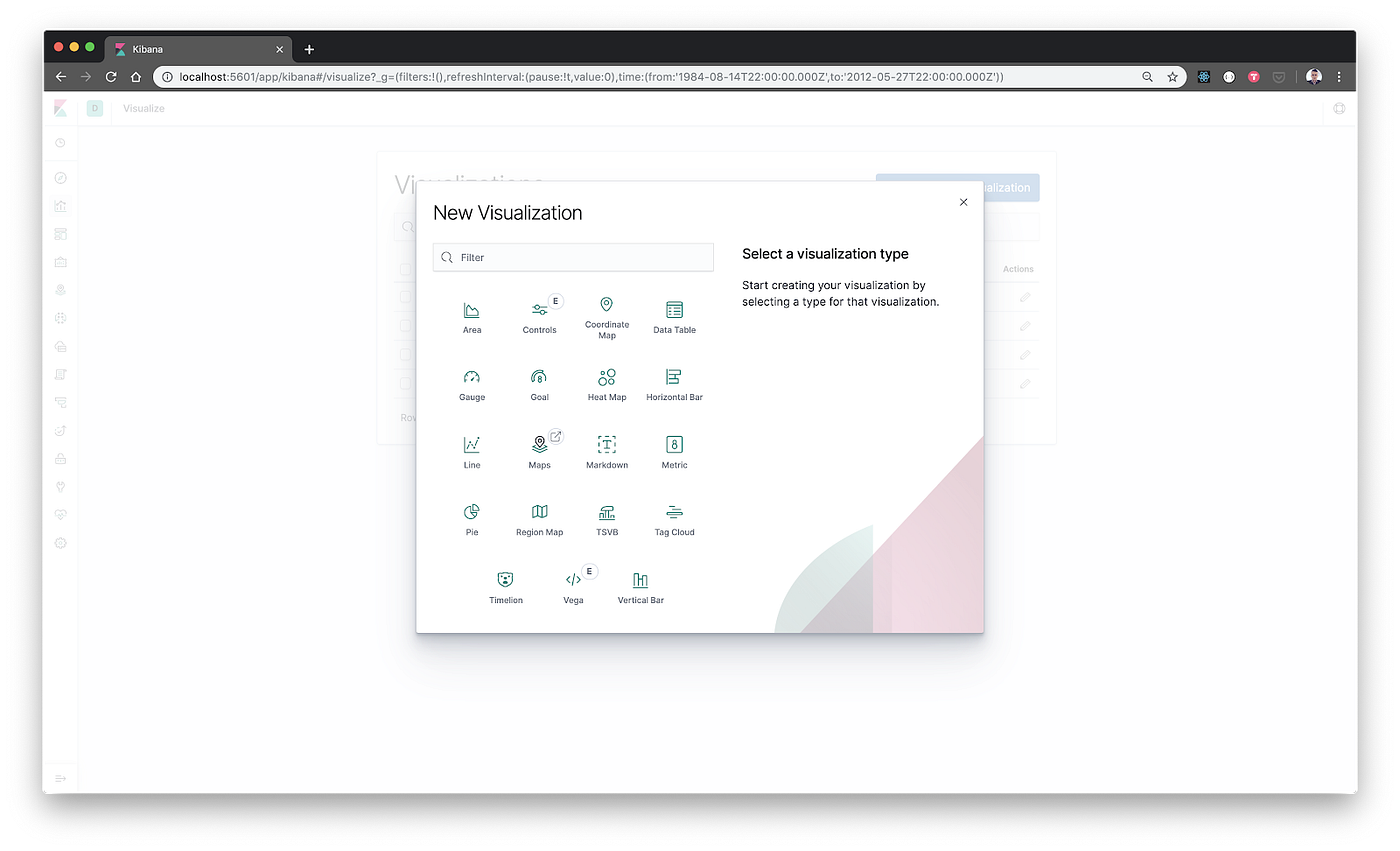Open the default space D avatar

click(x=95, y=108)
